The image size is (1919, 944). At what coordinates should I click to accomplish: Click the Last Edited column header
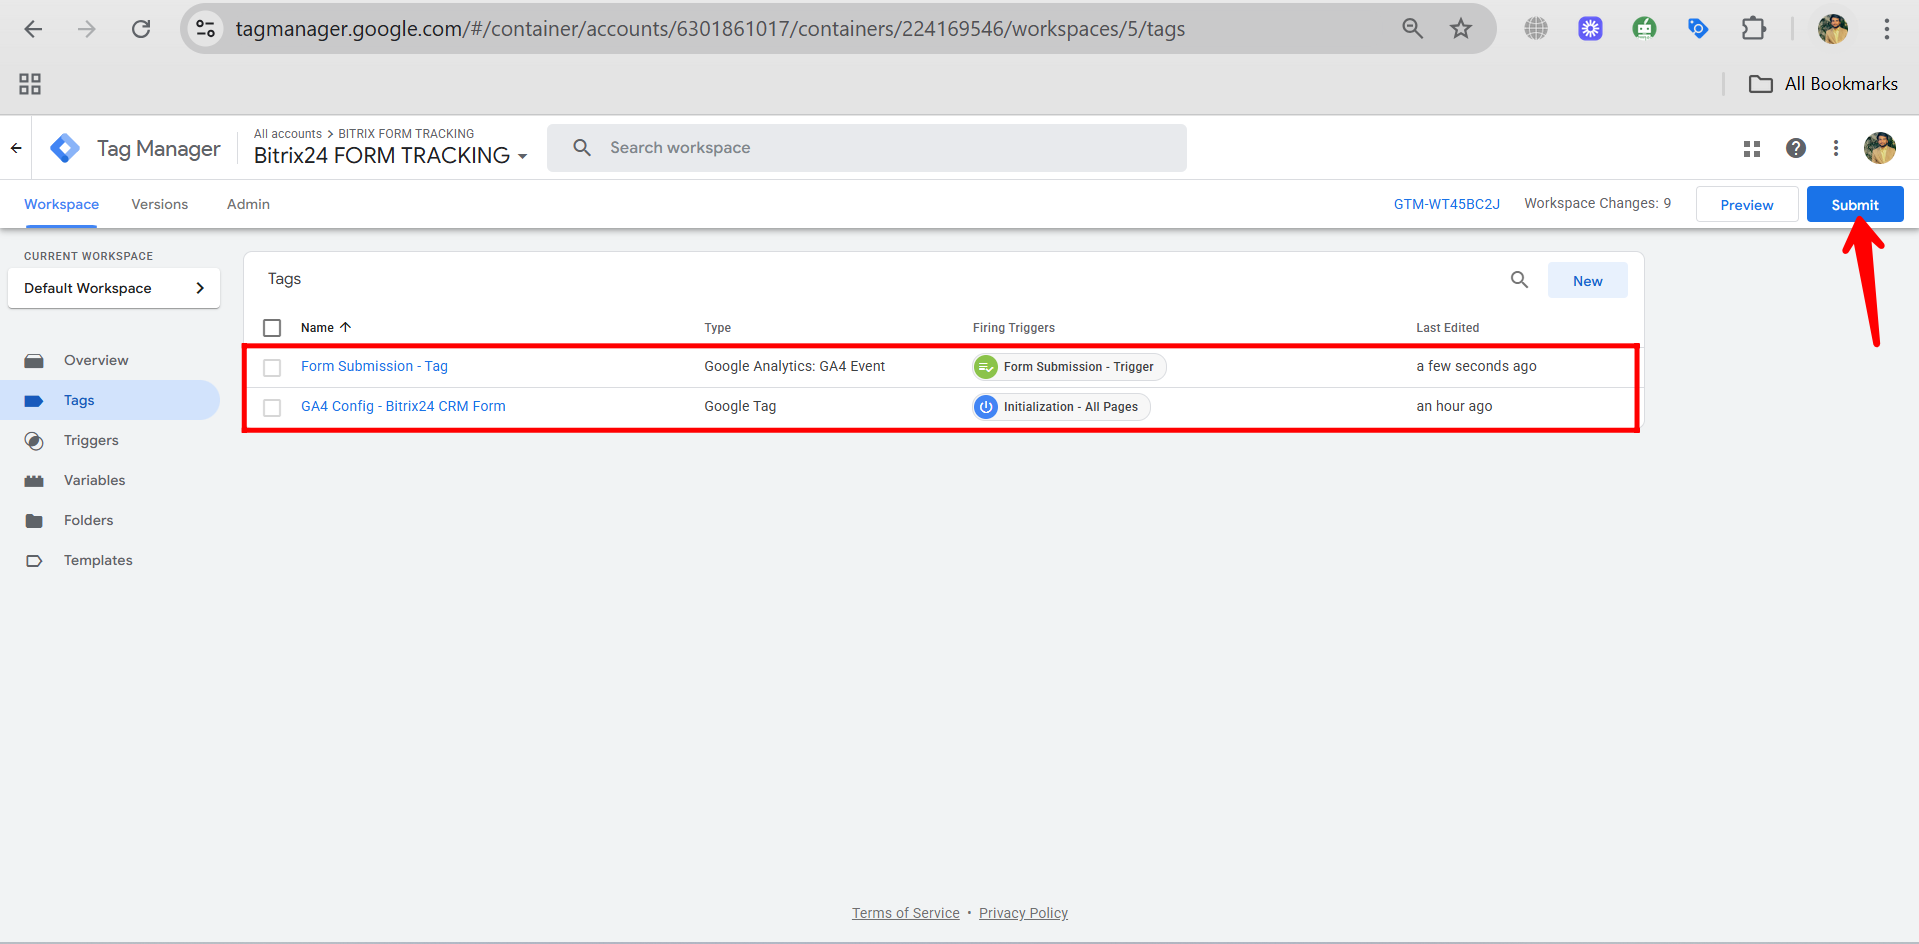(x=1447, y=328)
